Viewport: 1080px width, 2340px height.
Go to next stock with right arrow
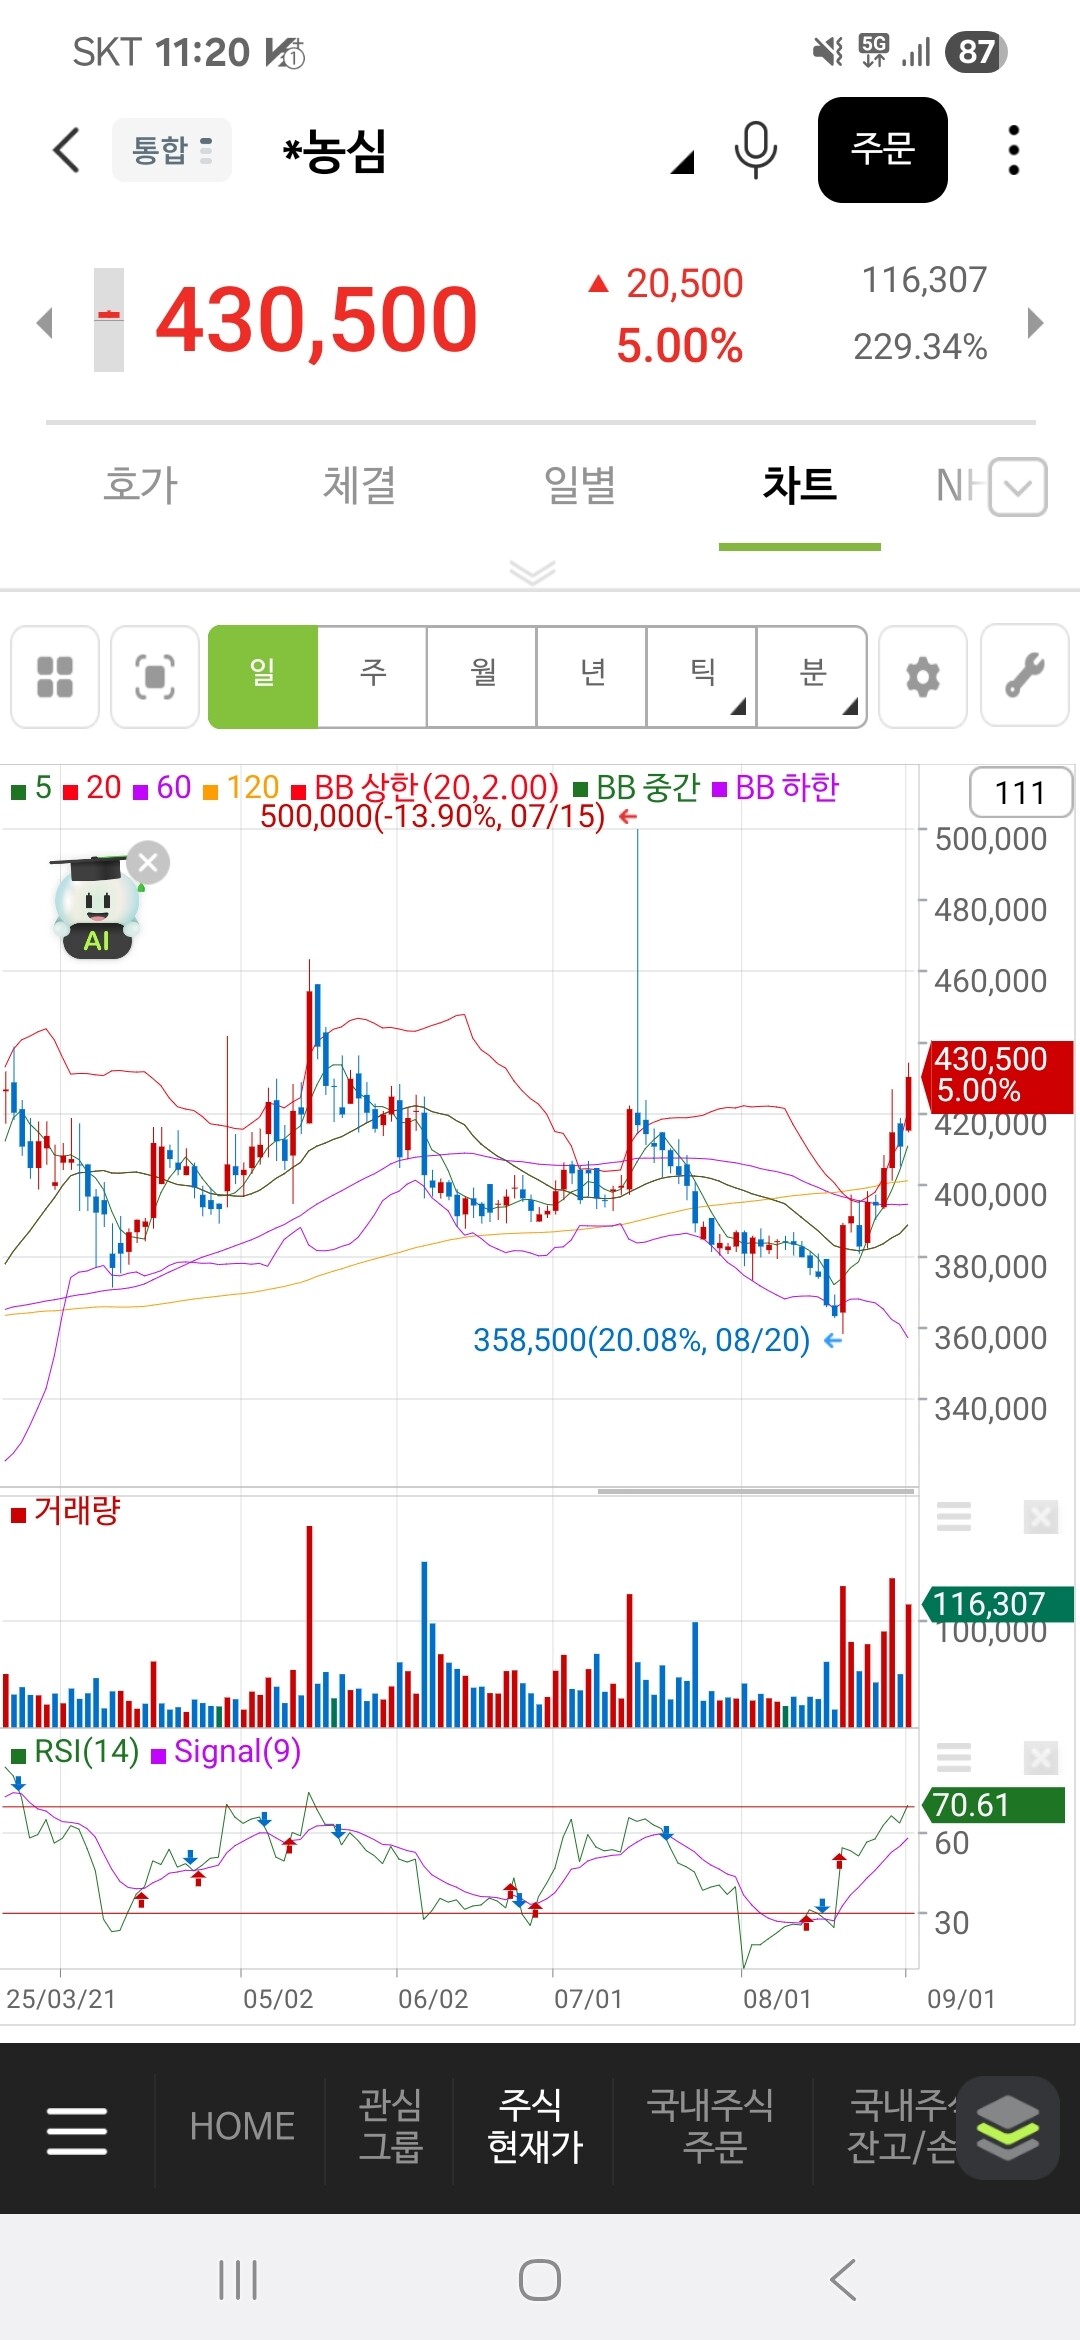point(1036,322)
